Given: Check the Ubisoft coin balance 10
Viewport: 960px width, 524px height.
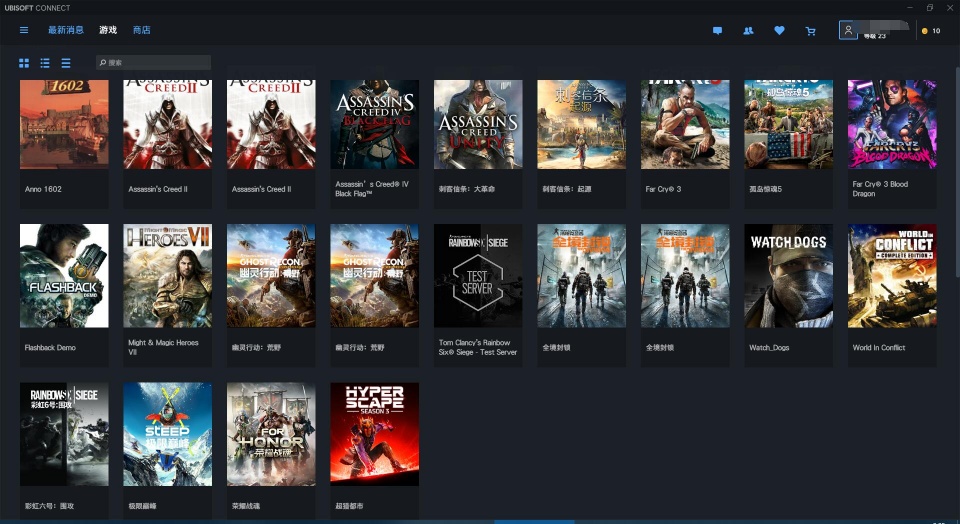Looking at the screenshot, I should point(931,31).
